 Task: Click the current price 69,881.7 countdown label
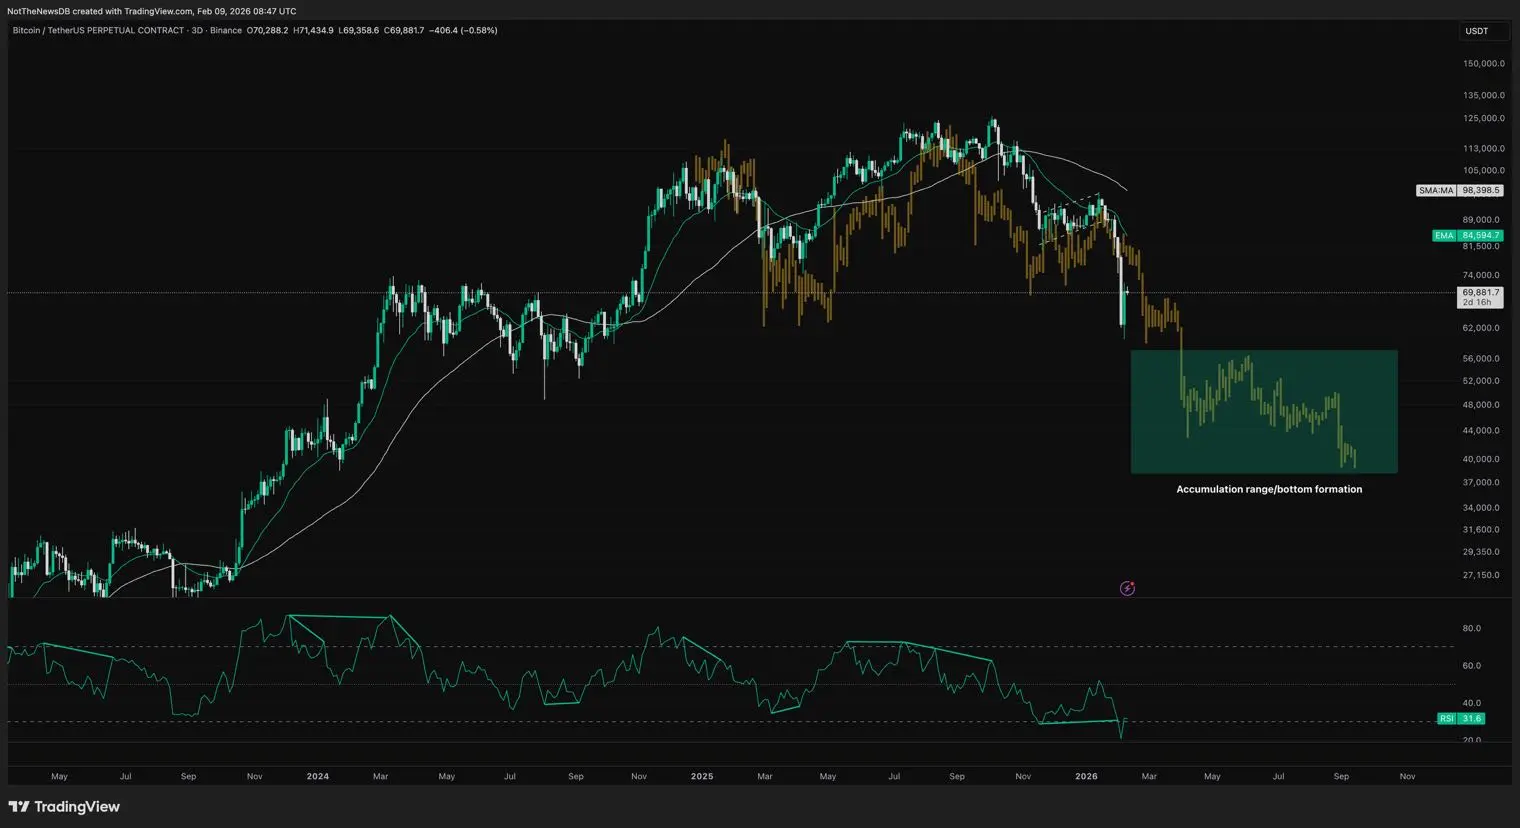tap(1479, 297)
